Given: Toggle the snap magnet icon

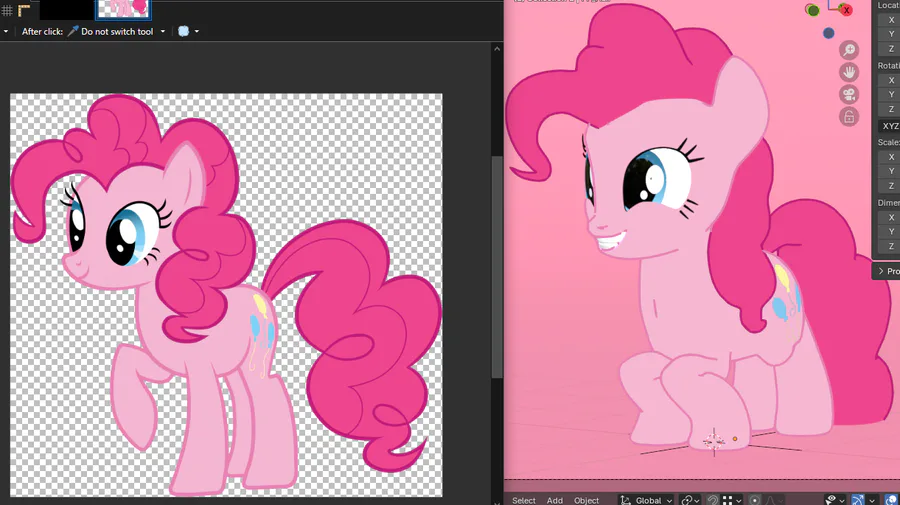Looking at the screenshot, I should (x=712, y=500).
